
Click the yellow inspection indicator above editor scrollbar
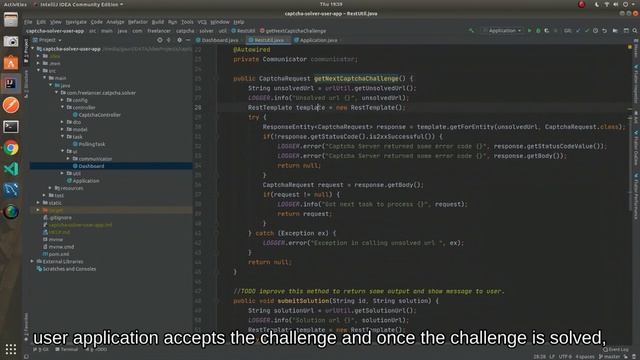[630, 47]
